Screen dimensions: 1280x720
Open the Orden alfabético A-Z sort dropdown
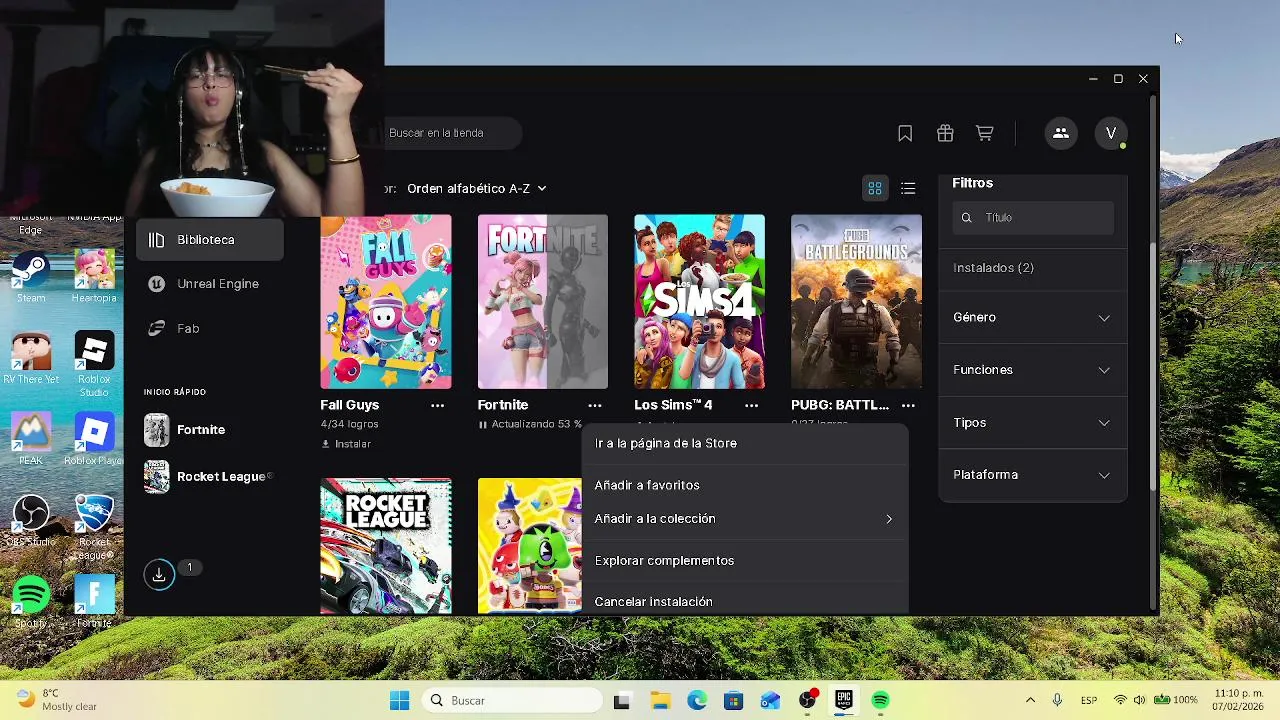pyautogui.click(x=477, y=188)
